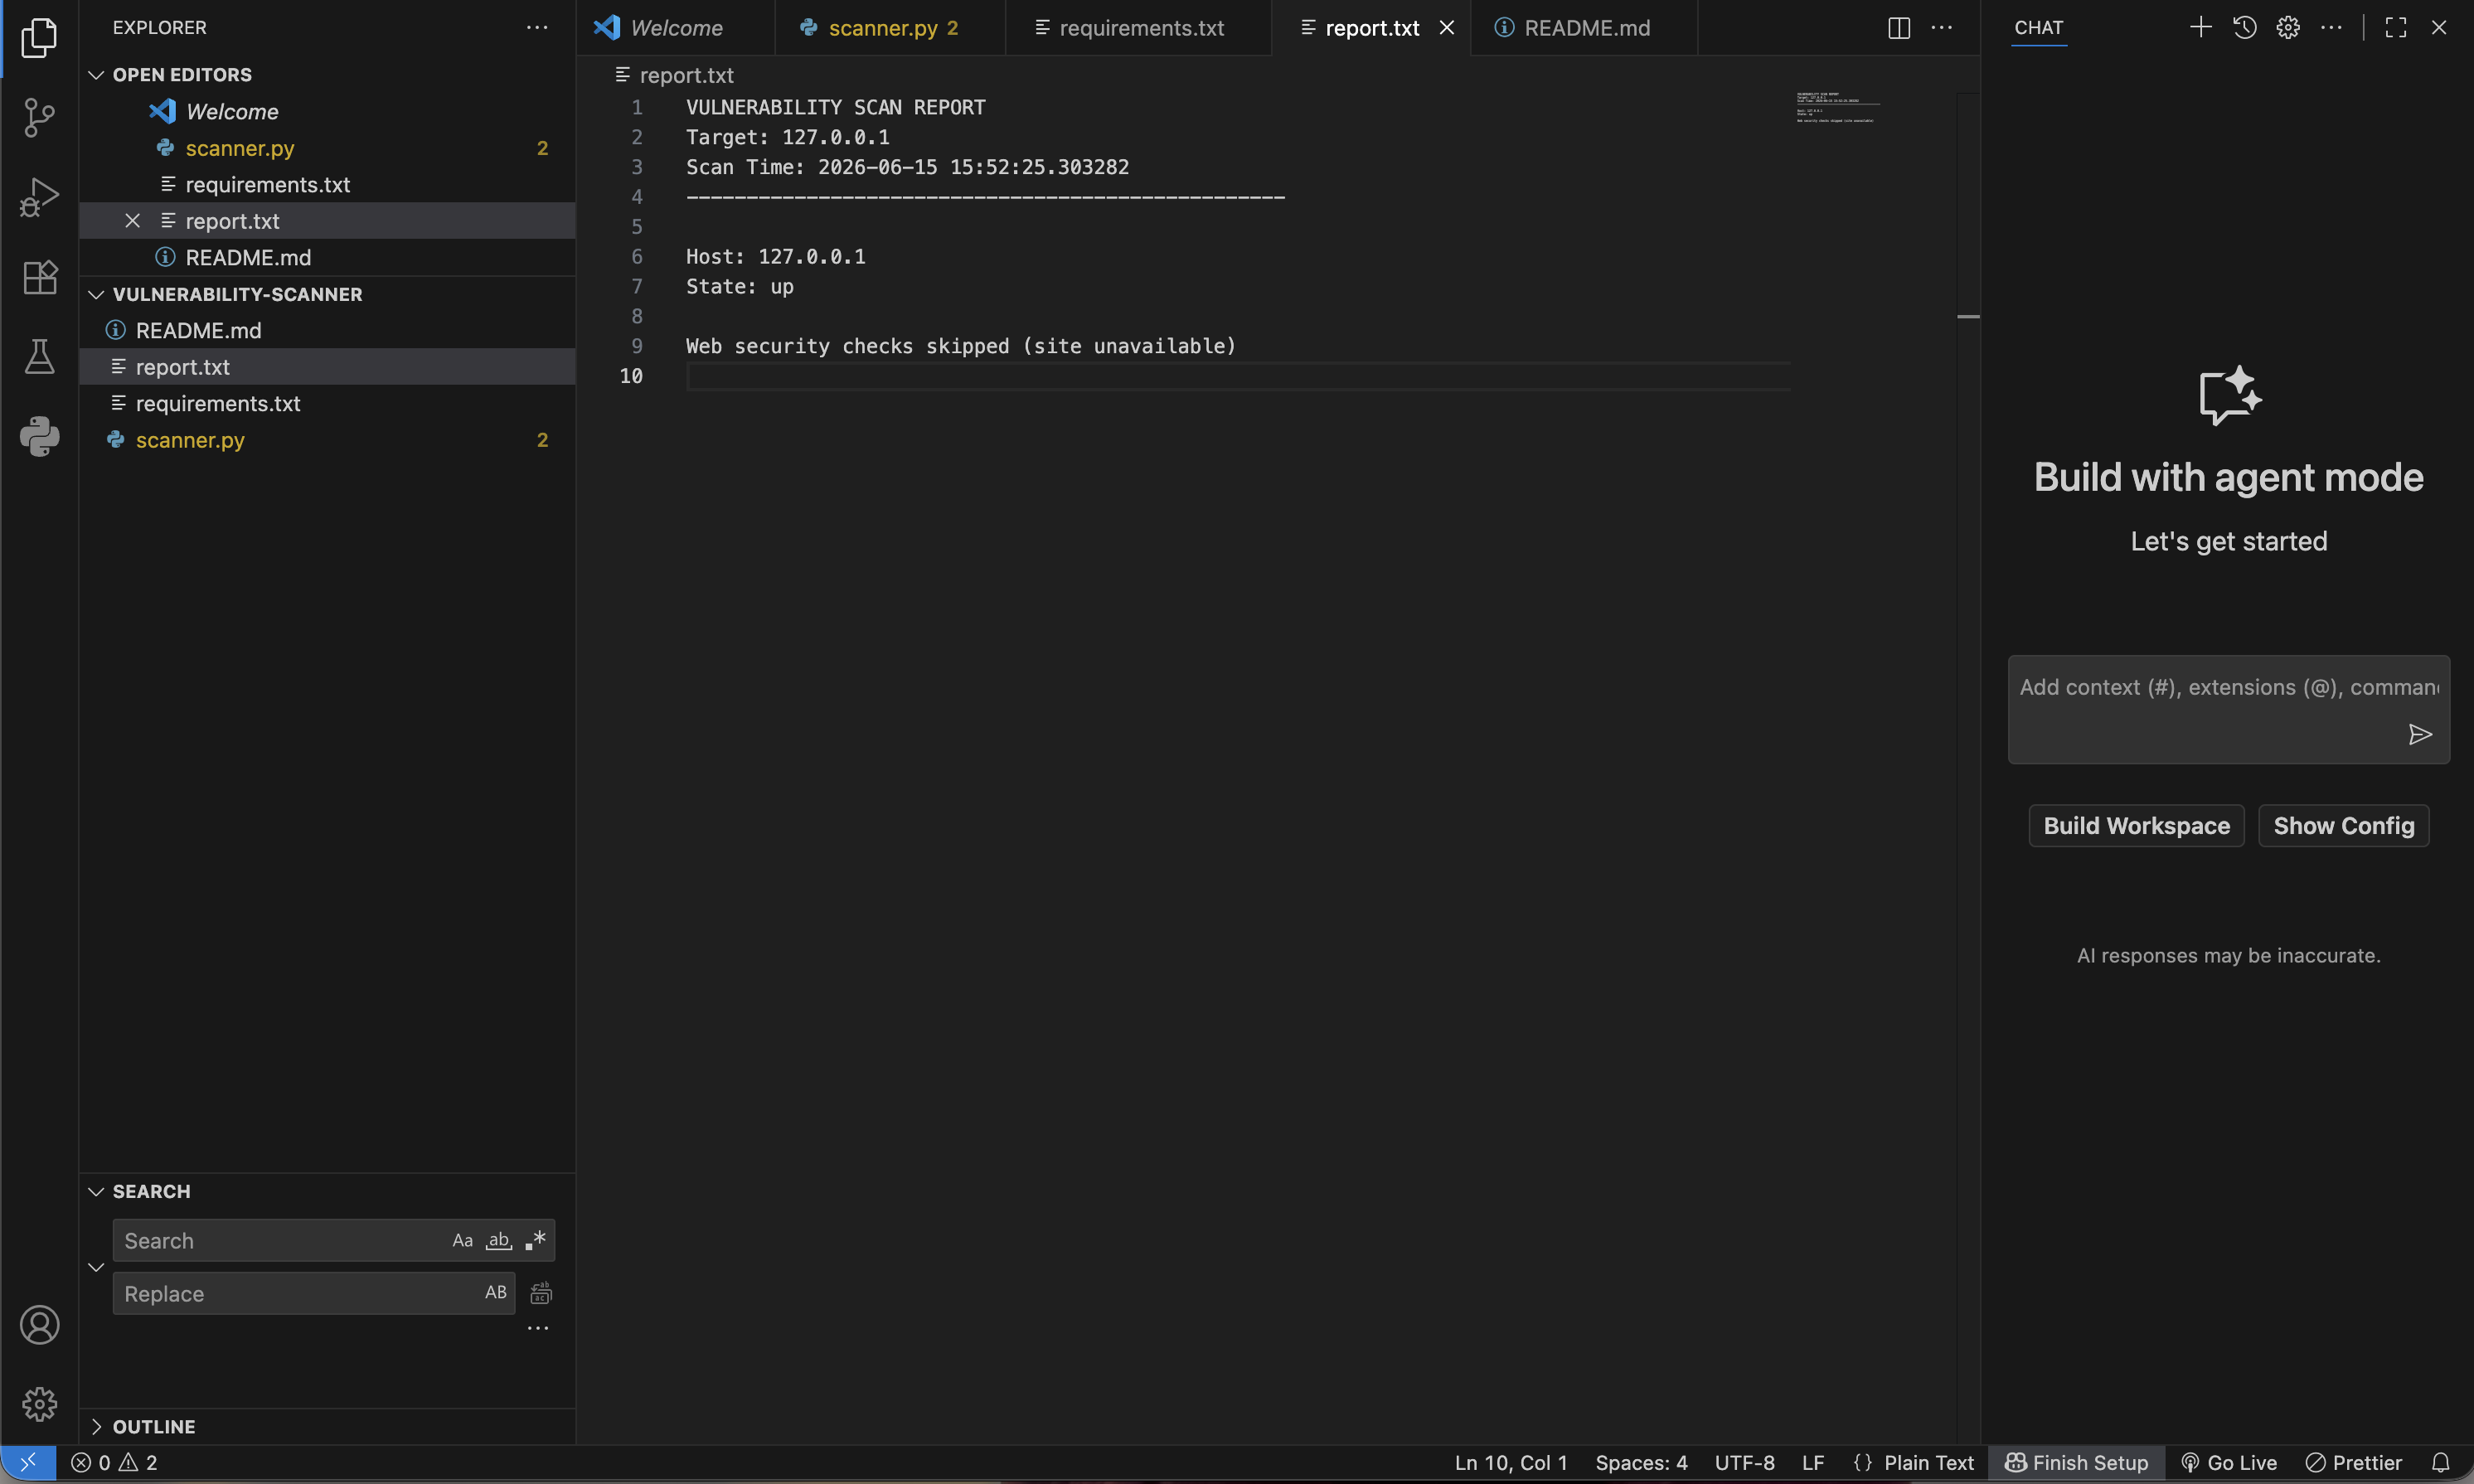The height and width of the screenshot is (1484, 2474).
Task: Close the chat panel
Action: coord(2439,28)
